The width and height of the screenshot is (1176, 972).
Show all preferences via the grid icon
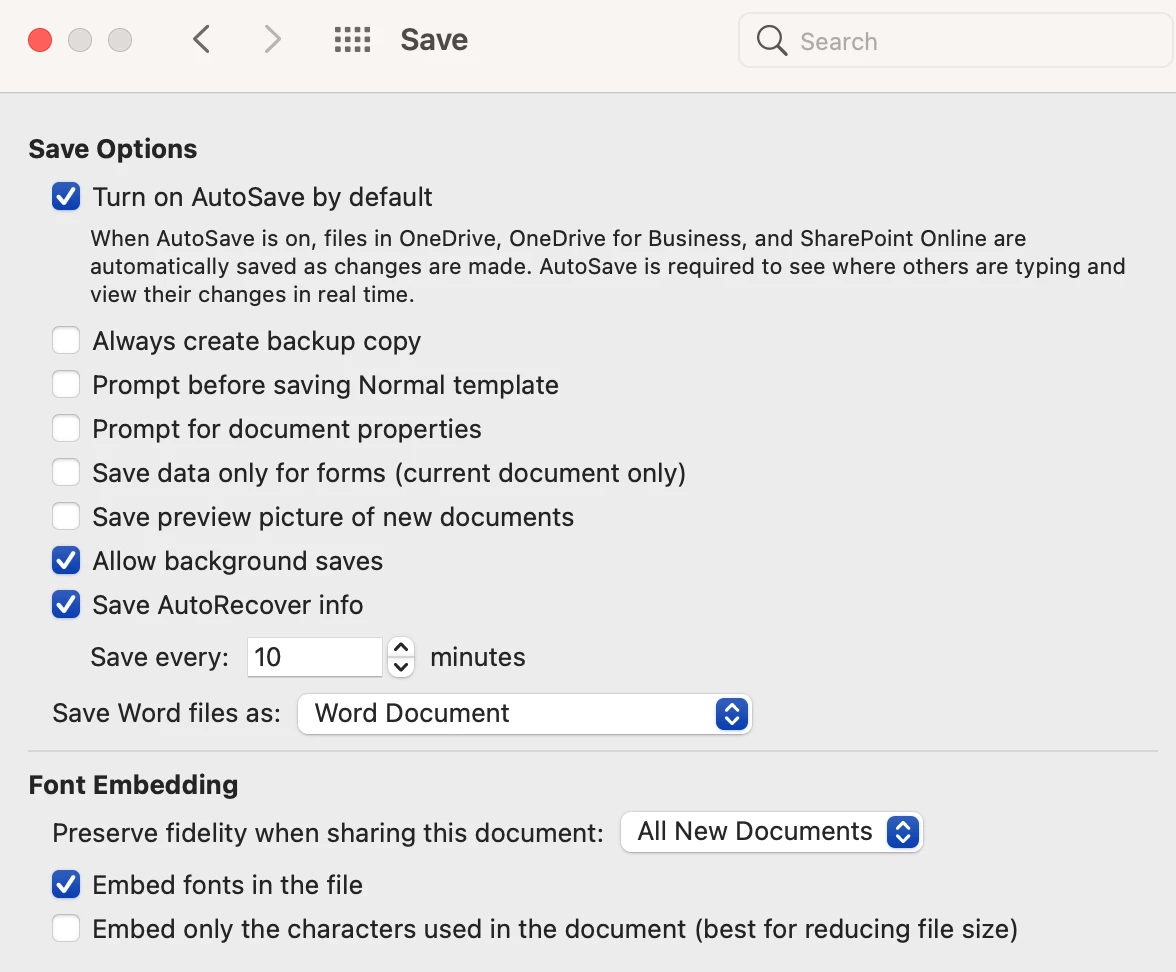coord(352,40)
